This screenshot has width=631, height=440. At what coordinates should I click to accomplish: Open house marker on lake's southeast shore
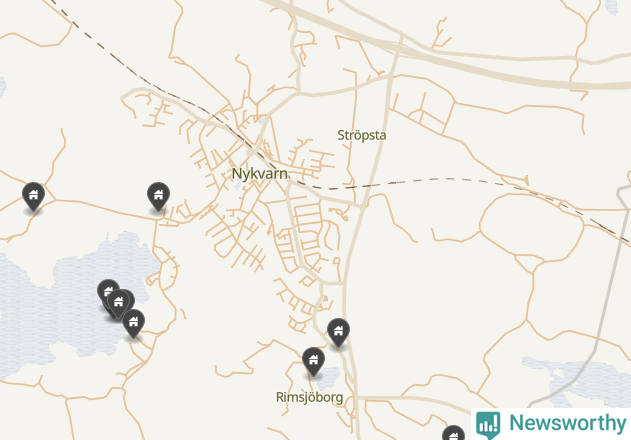click(133, 324)
